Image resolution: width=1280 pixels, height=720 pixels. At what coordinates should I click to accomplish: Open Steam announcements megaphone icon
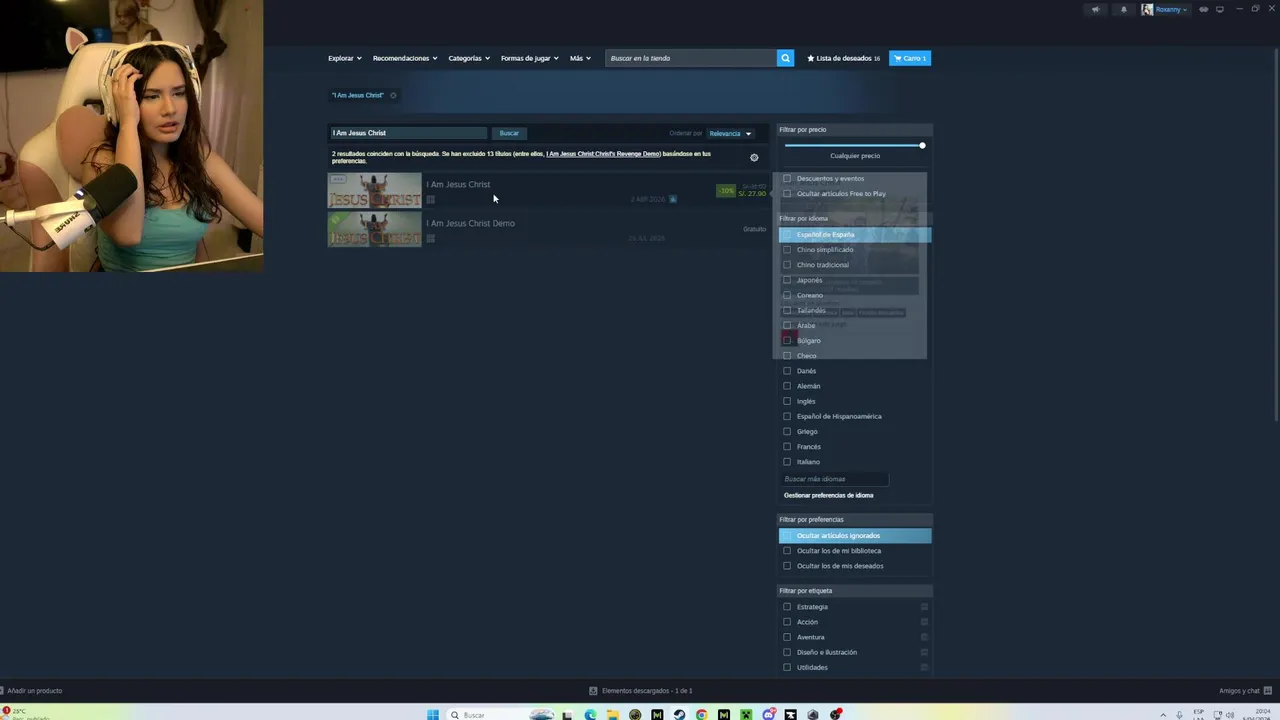click(x=1096, y=9)
